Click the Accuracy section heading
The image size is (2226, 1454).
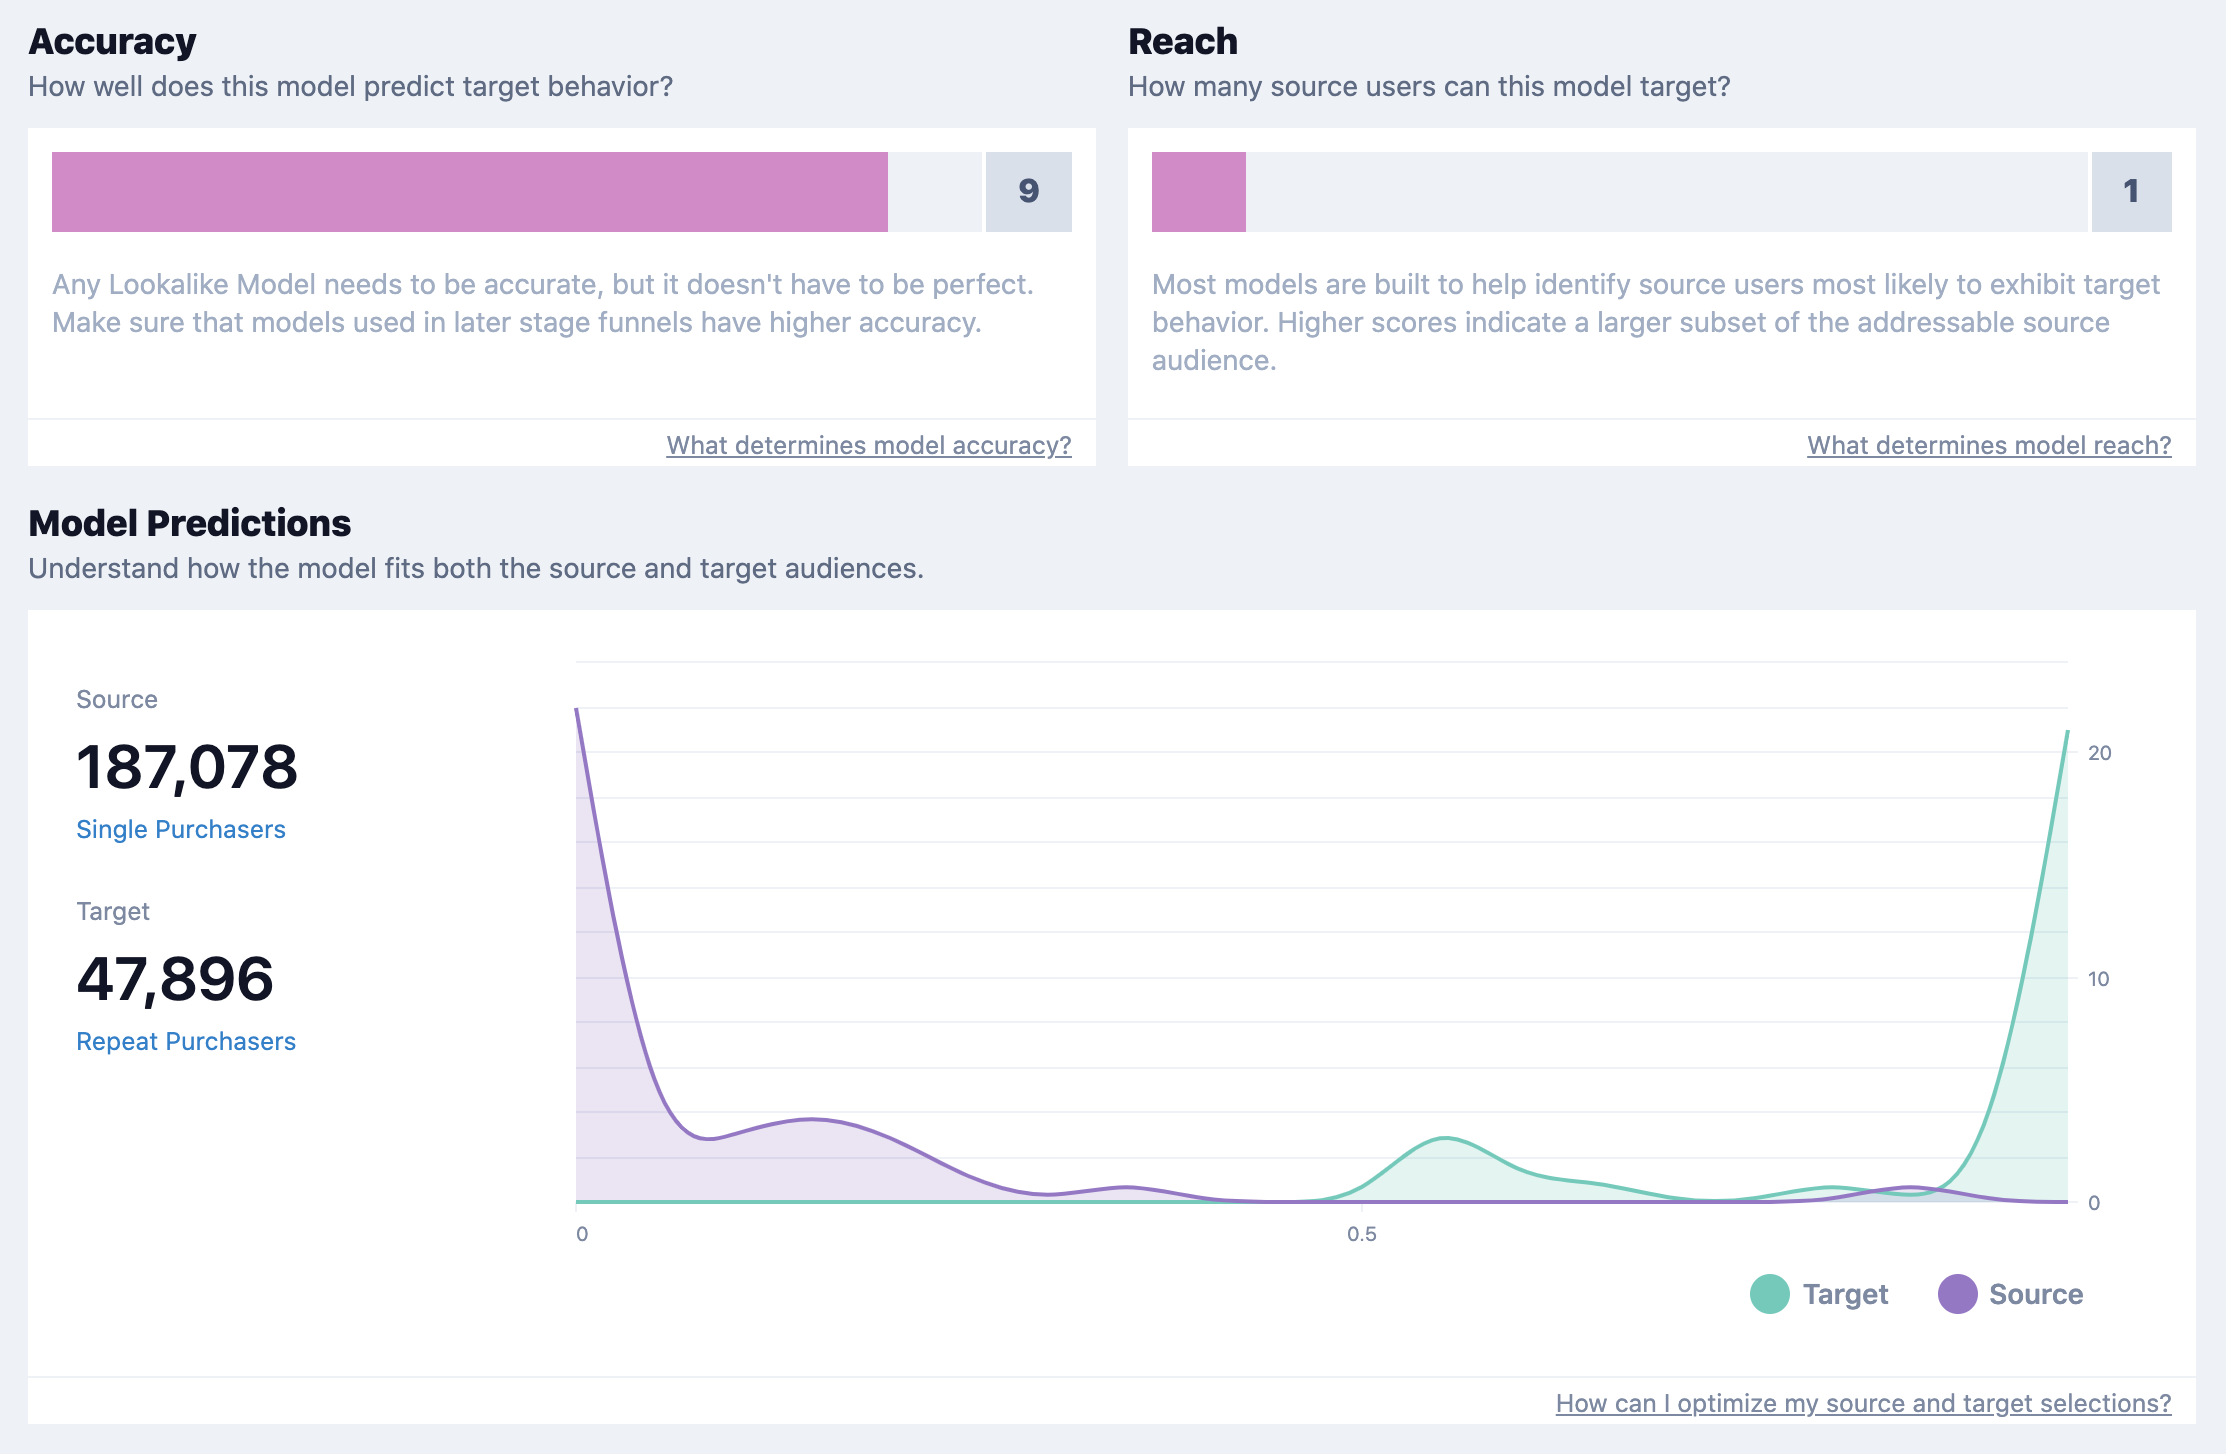pos(112,41)
